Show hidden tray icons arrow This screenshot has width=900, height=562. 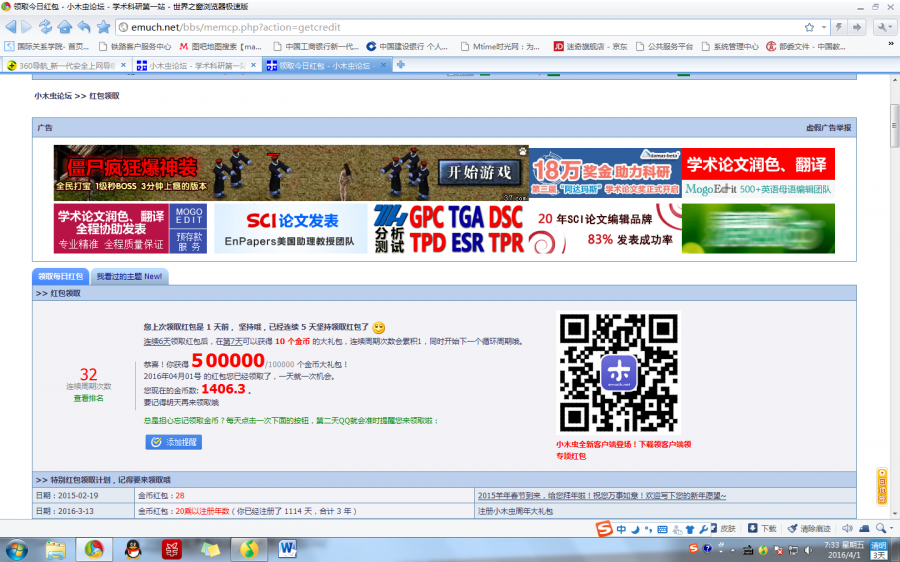(733, 550)
